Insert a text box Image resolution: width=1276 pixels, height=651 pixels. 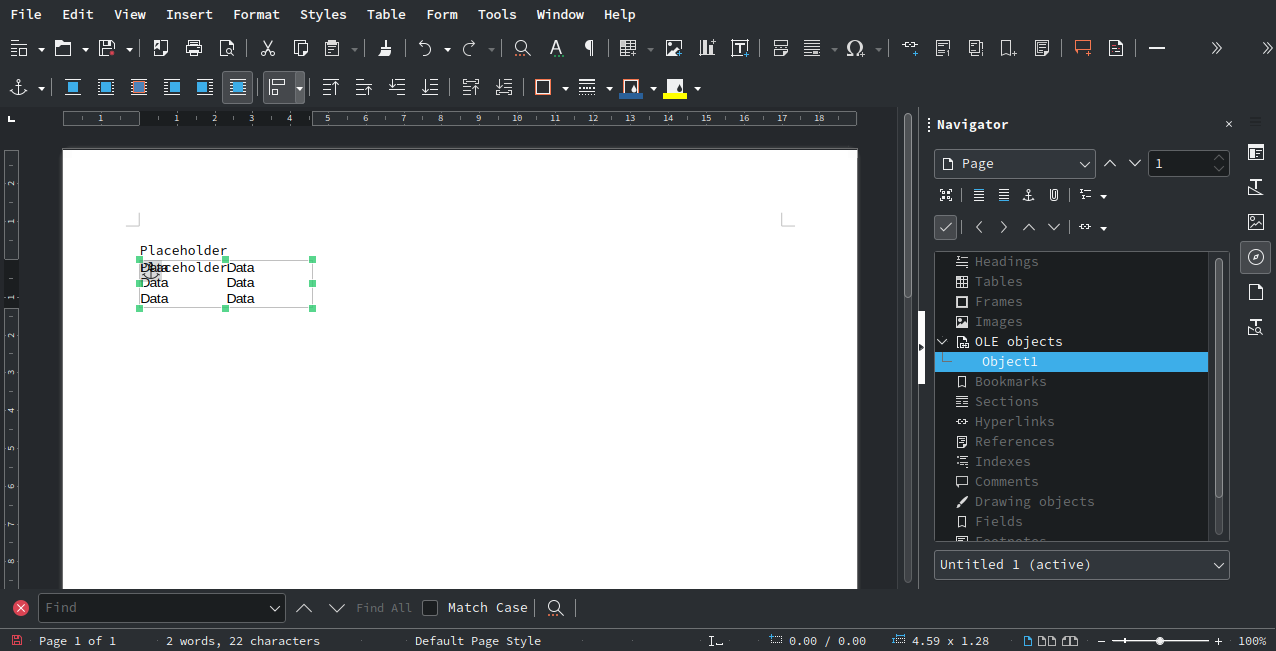click(740, 48)
